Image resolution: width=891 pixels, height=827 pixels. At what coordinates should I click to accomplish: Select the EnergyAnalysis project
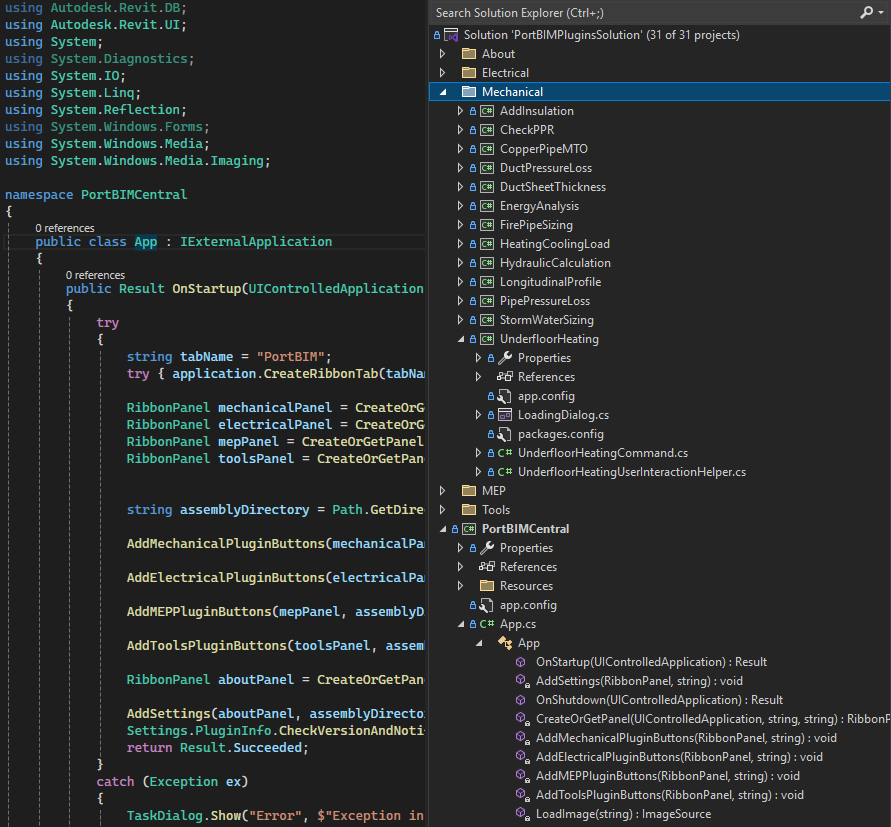[539, 206]
